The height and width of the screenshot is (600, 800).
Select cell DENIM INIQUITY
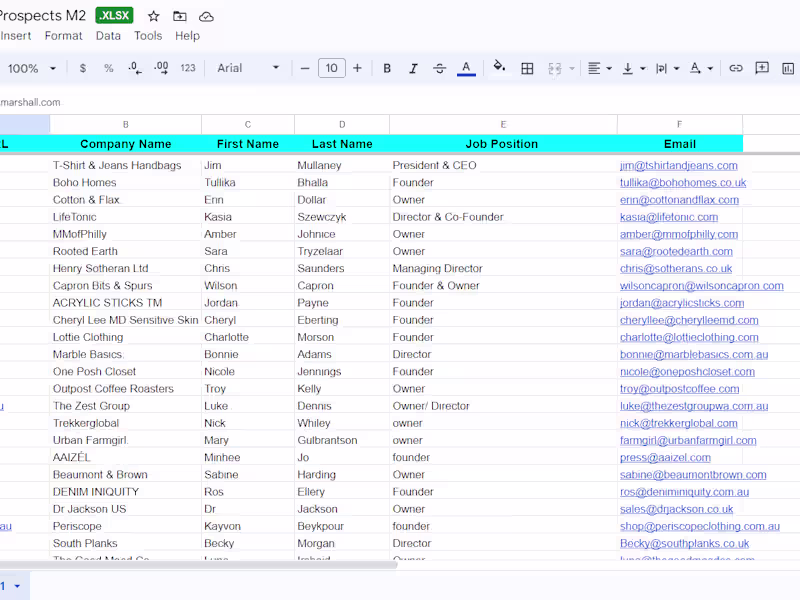pos(126,492)
